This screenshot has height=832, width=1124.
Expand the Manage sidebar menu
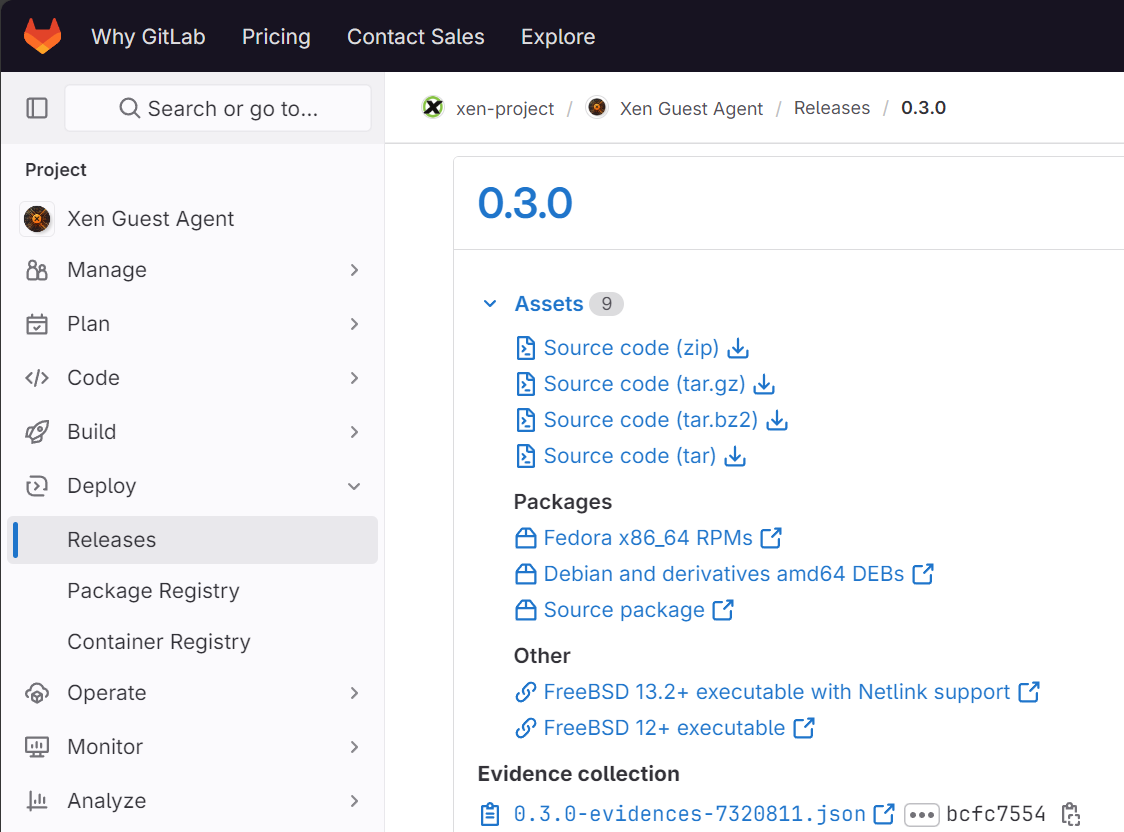coord(354,270)
